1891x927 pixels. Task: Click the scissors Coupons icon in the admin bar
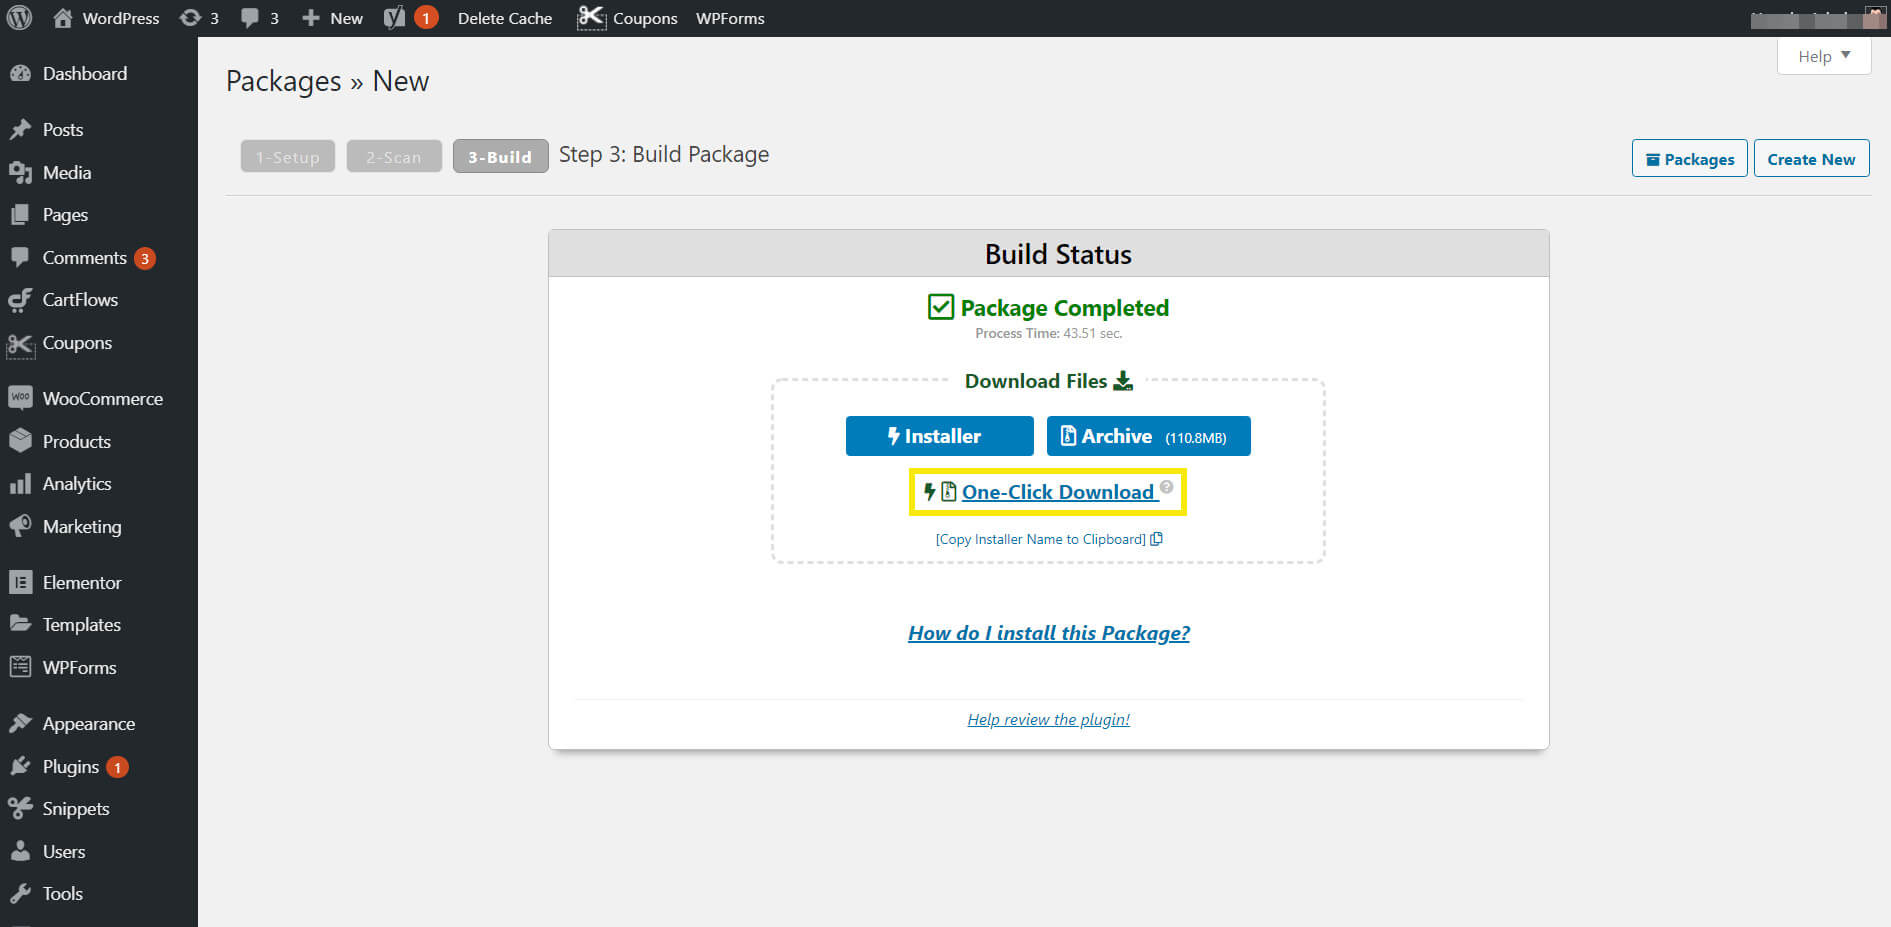point(591,18)
